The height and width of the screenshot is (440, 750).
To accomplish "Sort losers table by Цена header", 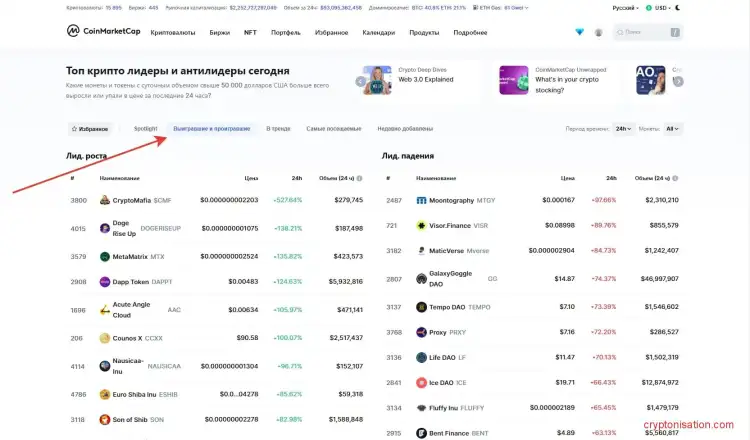I will coord(567,178).
